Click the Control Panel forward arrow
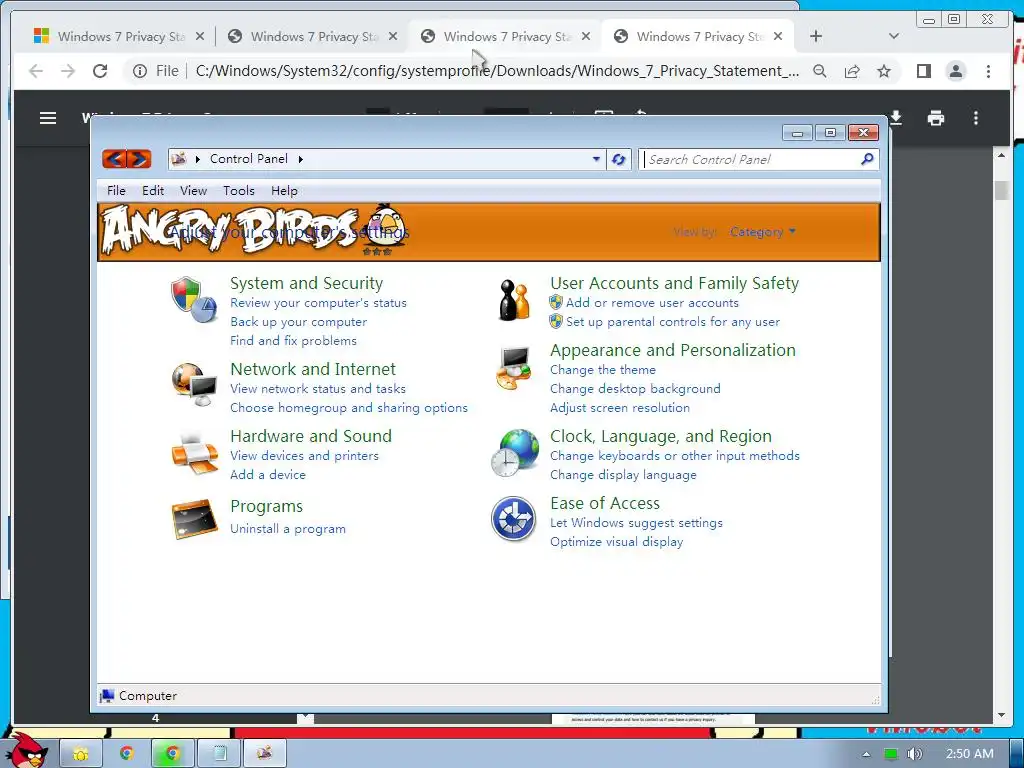This screenshot has height=768, width=1024. click(139, 159)
